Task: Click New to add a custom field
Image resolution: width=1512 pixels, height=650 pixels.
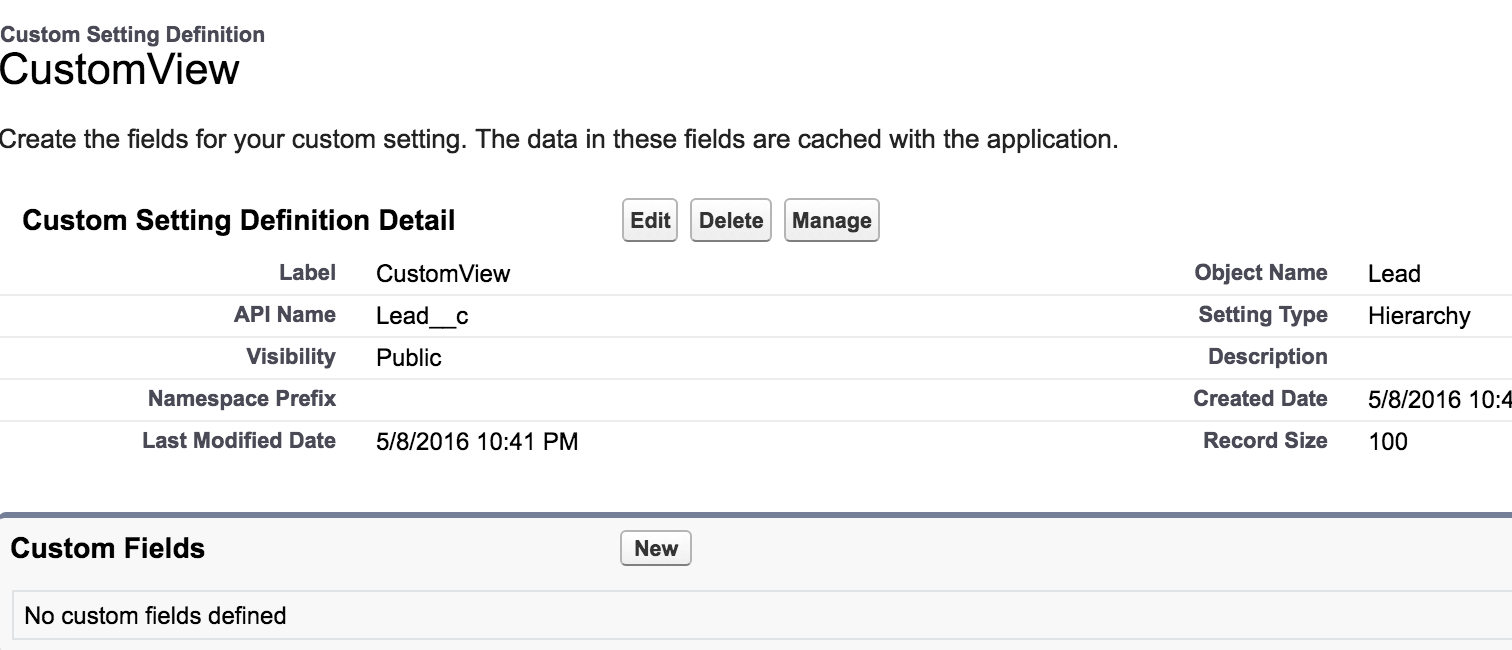Action: [x=656, y=548]
